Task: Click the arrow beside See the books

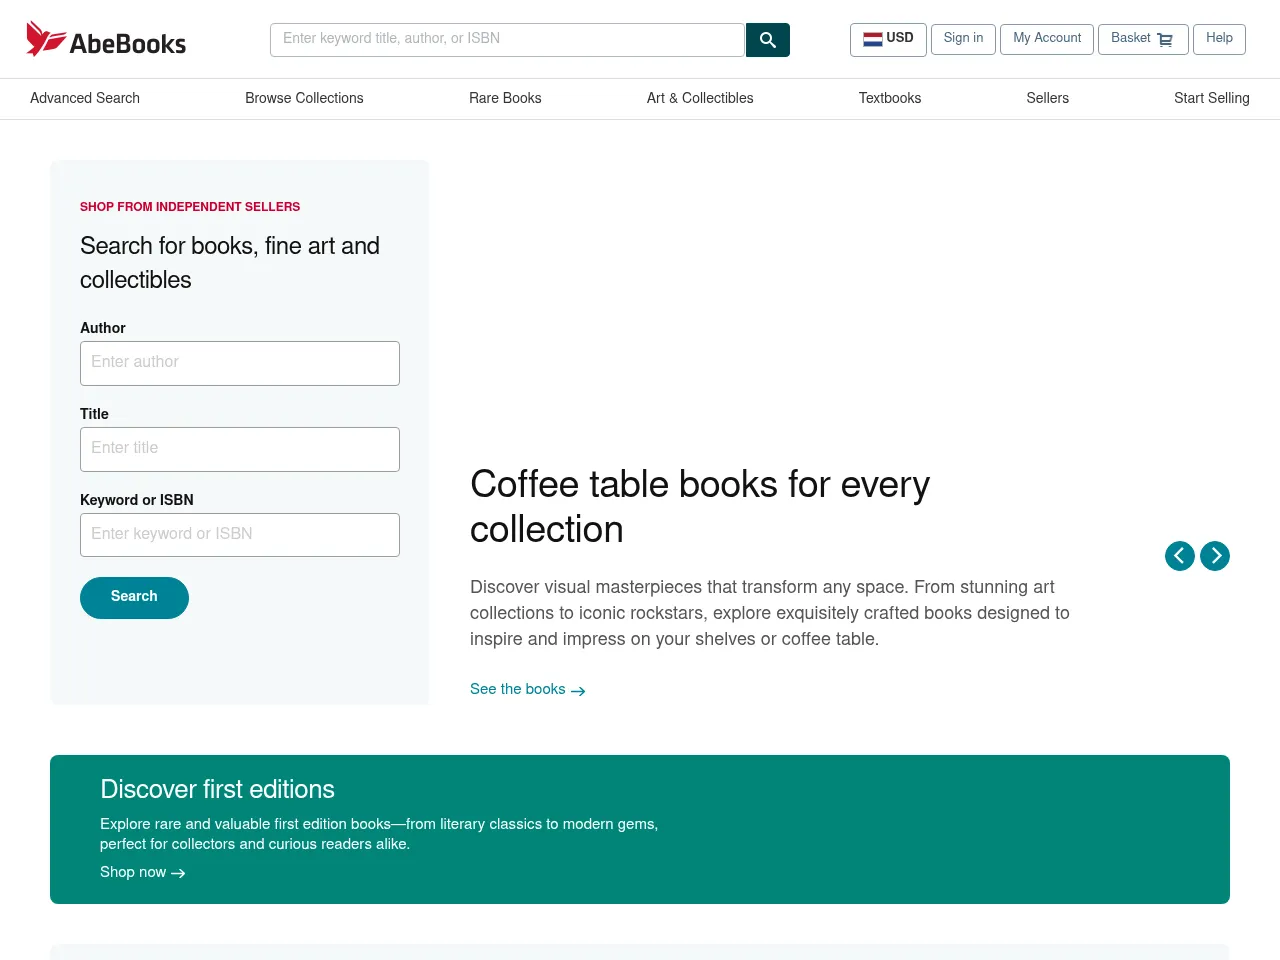Action: pyautogui.click(x=577, y=690)
